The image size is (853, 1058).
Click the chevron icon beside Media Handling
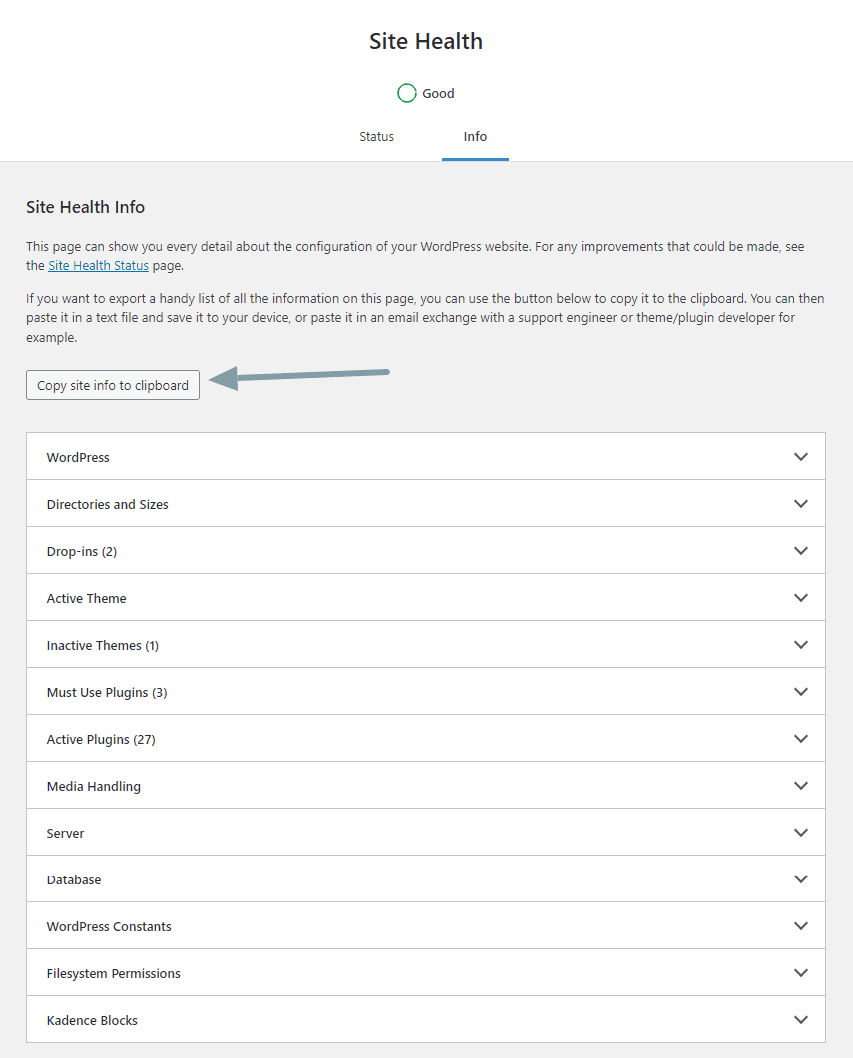(800, 786)
